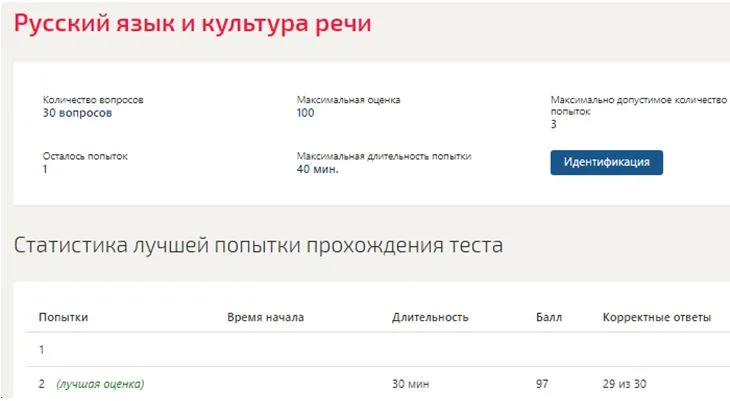The image size is (730, 401).
Task: Click the 40 мин. duration value
Action: pyautogui.click(x=318, y=169)
